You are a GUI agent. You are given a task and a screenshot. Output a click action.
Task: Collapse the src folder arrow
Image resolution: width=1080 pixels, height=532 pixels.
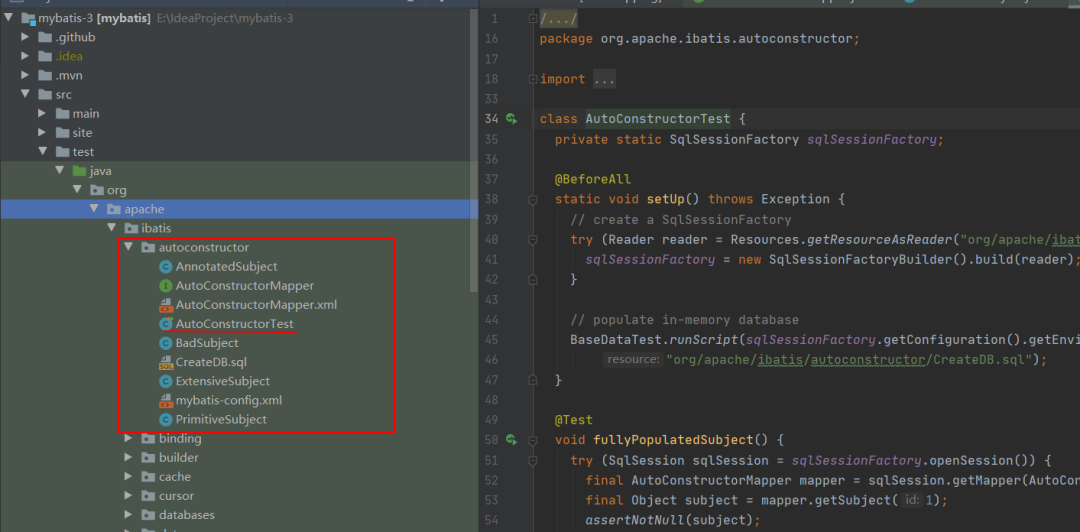pos(25,94)
